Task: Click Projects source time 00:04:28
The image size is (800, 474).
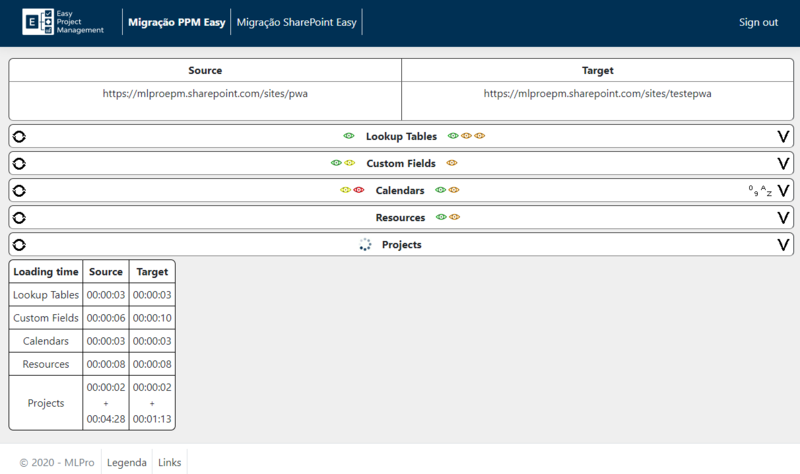Action: 106,419
